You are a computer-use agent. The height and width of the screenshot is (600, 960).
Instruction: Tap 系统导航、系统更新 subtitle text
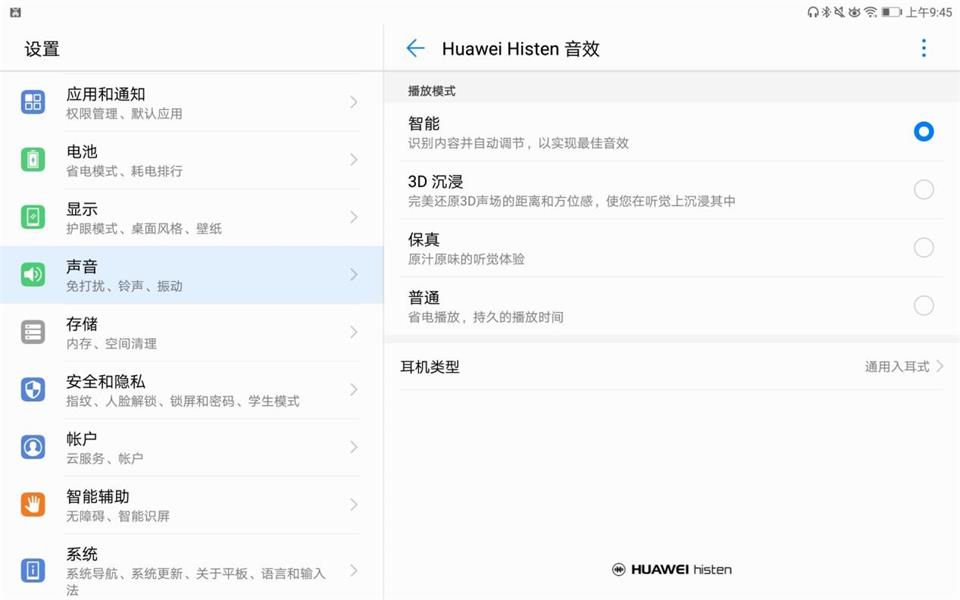pyautogui.click(x=195, y=581)
